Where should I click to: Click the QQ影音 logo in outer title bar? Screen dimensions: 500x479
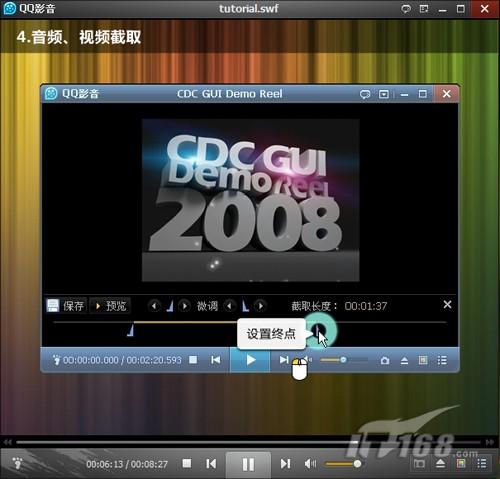pos(10,8)
